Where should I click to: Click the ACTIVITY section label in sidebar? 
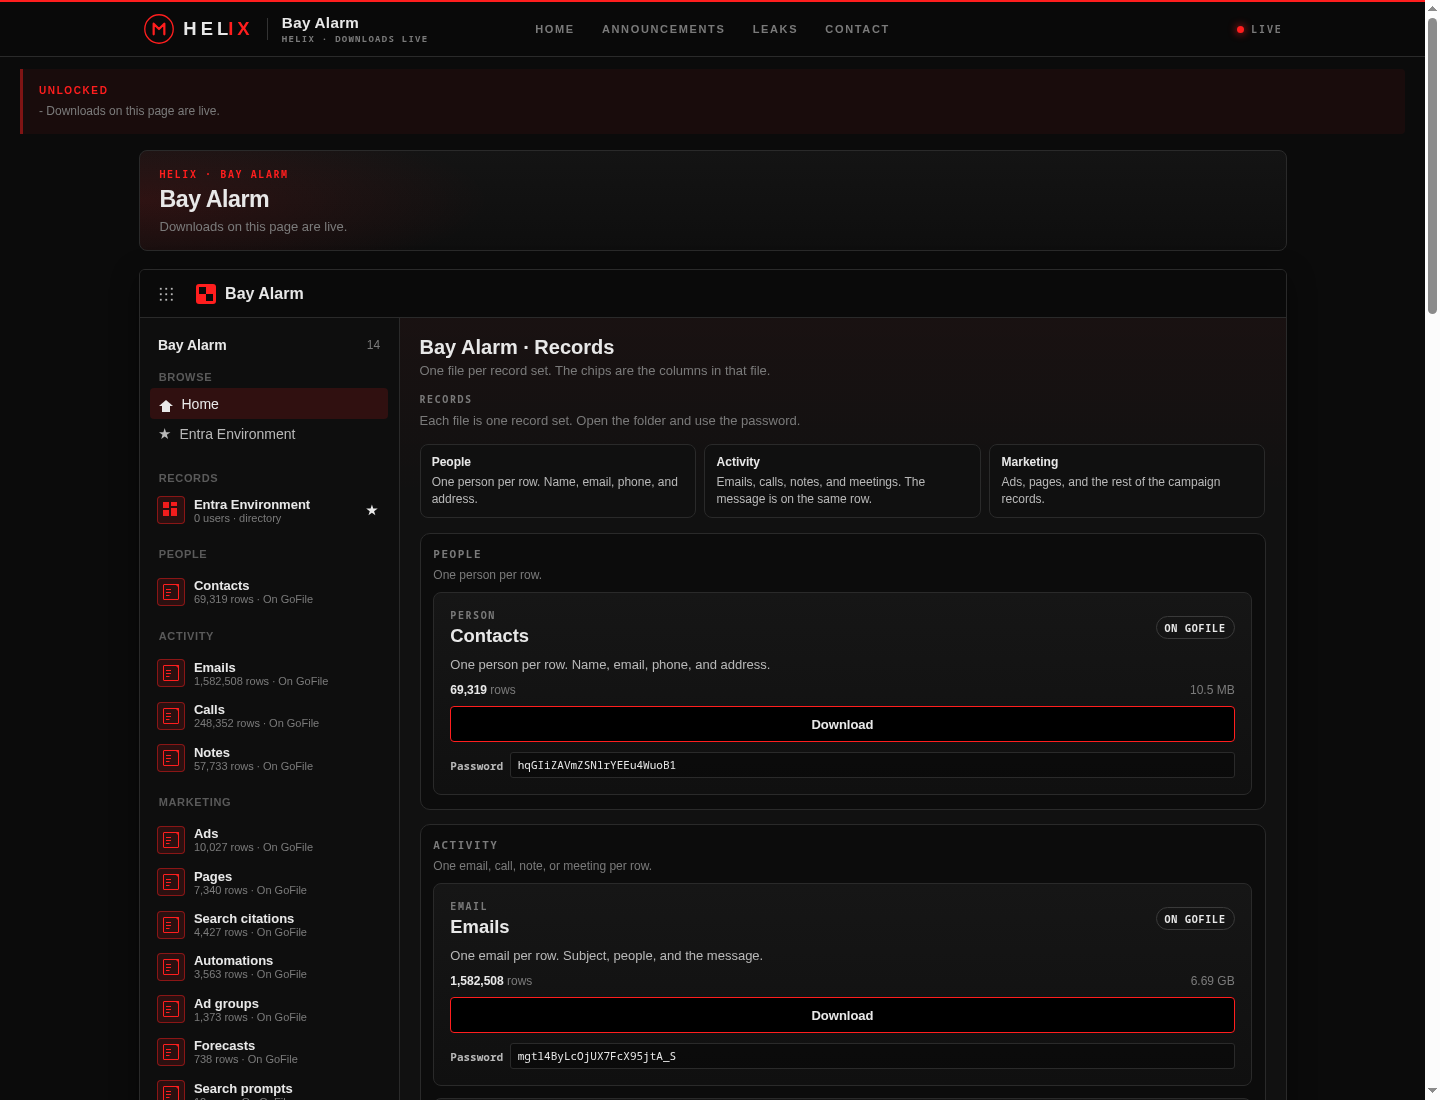[186, 636]
